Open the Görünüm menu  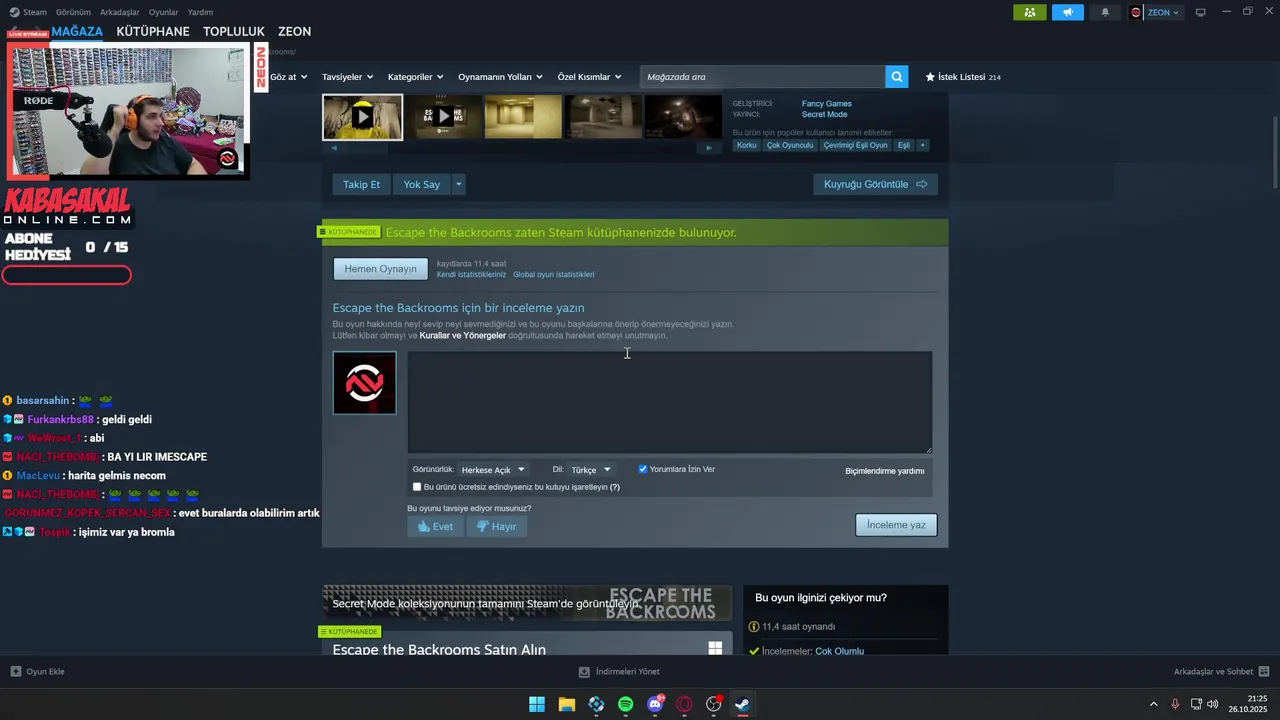[73, 12]
